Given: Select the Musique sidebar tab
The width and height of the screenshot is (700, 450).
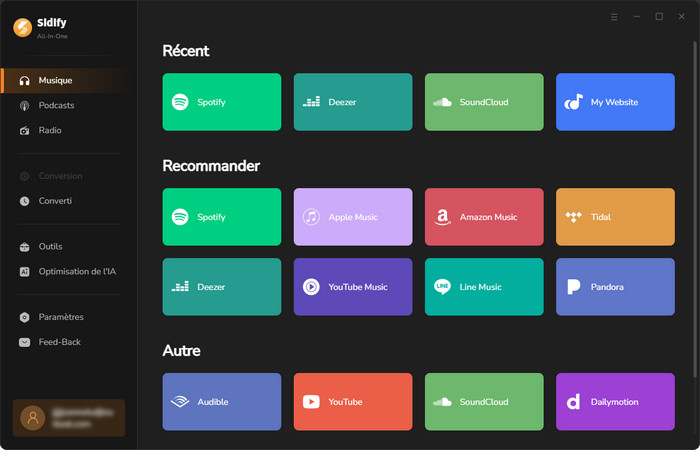Looking at the screenshot, I should click(x=55, y=80).
